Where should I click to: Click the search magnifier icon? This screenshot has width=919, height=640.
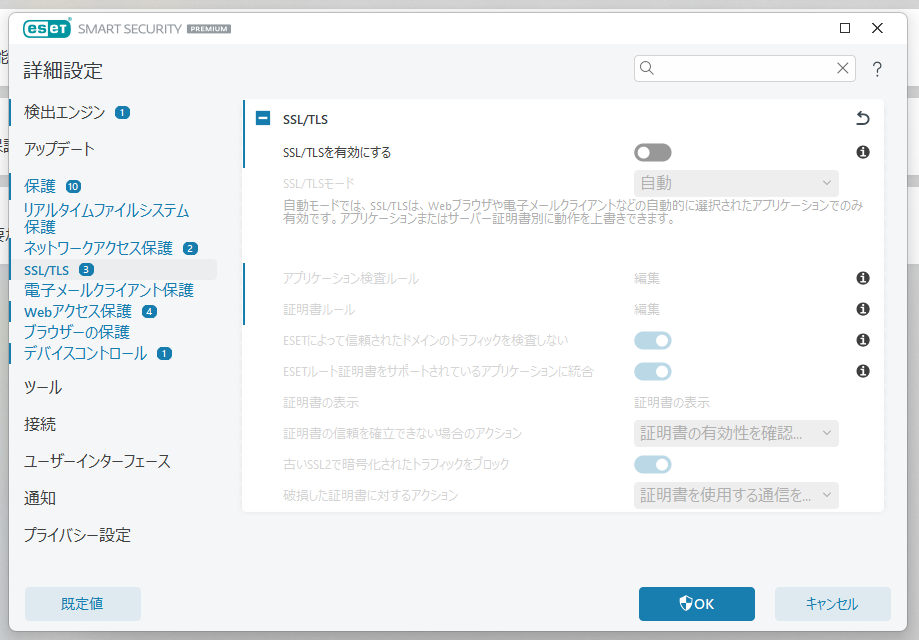pyautogui.click(x=646, y=68)
